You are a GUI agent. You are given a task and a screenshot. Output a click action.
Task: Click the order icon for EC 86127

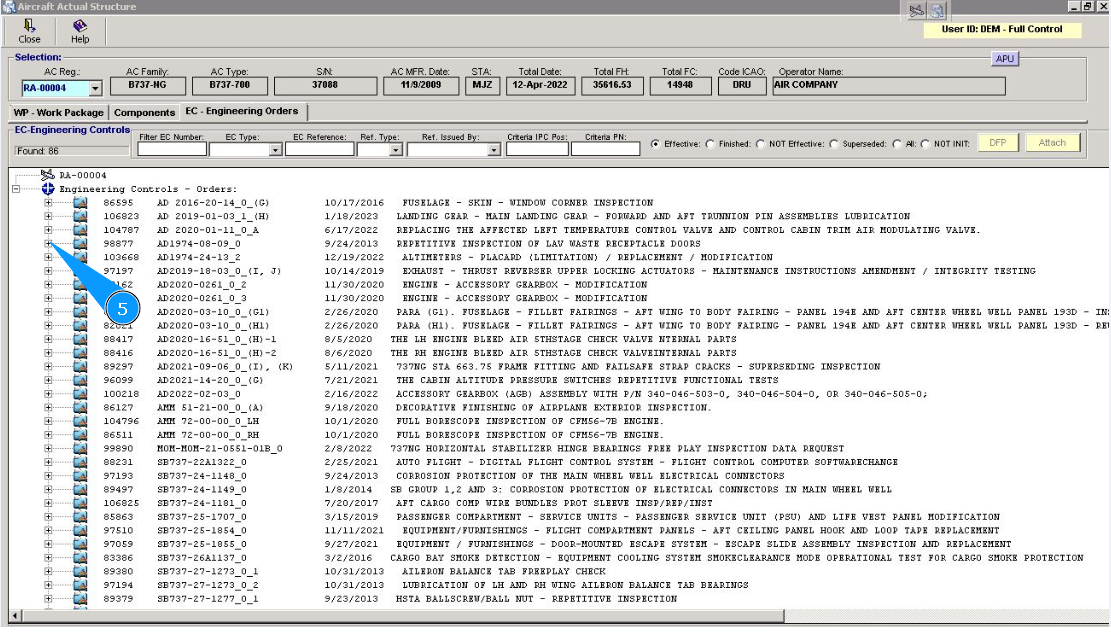point(80,408)
